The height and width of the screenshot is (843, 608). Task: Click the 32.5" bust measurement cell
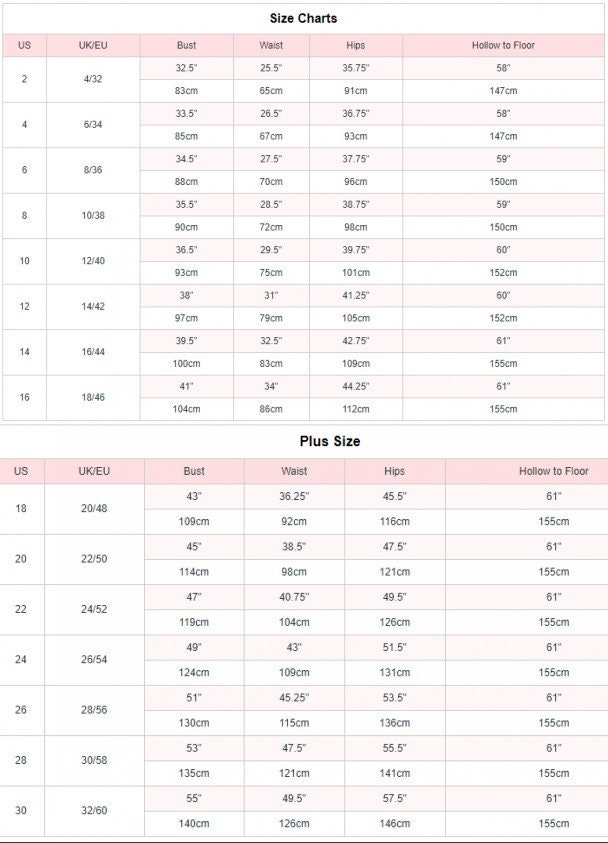(x=186, y=68)
